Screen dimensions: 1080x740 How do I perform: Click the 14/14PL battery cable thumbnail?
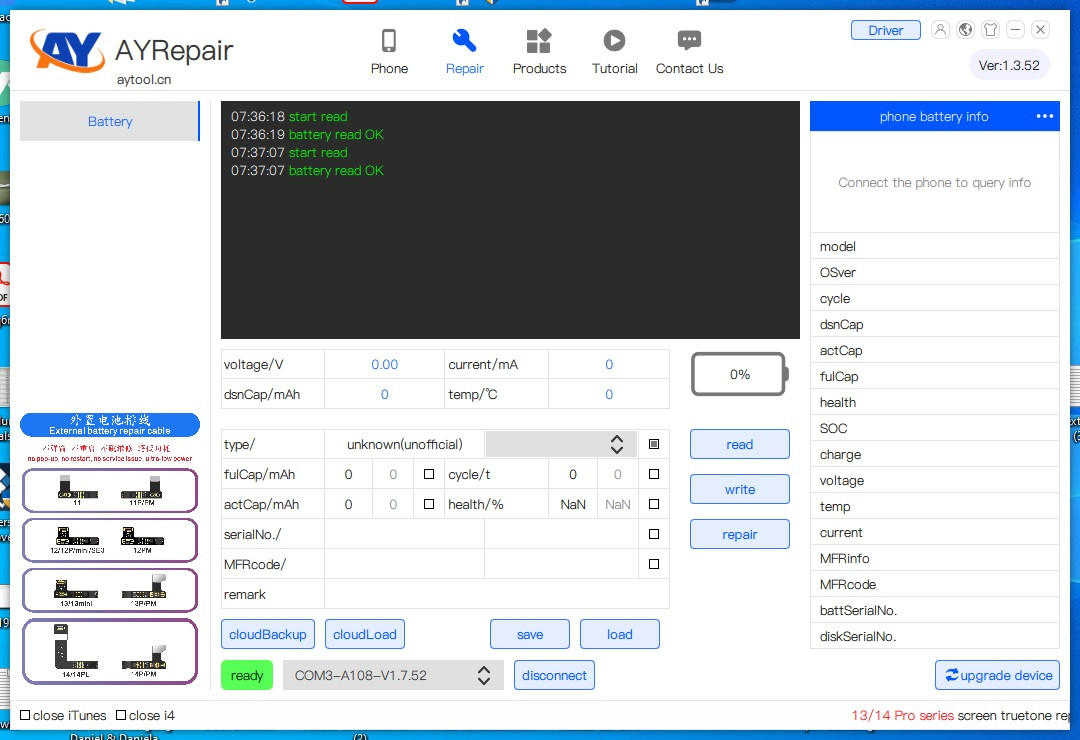(76, 651)
